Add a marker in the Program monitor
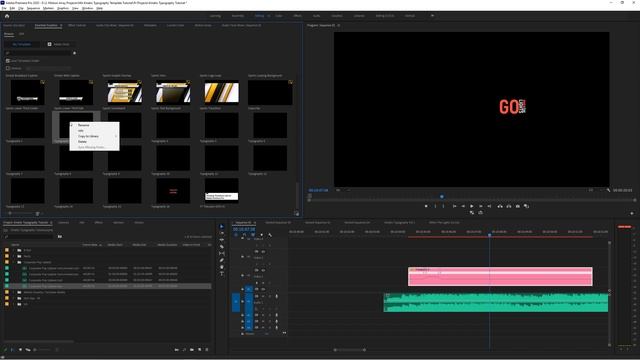The width and height of the screenshot is (640, 360). (x=426, y=206)
